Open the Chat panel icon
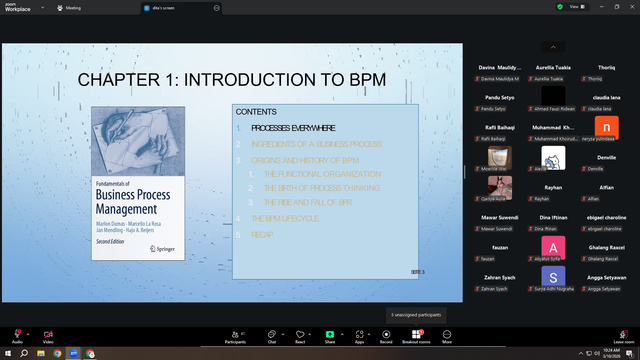Viewport: 640px width, 360px height. pos(271,334)
